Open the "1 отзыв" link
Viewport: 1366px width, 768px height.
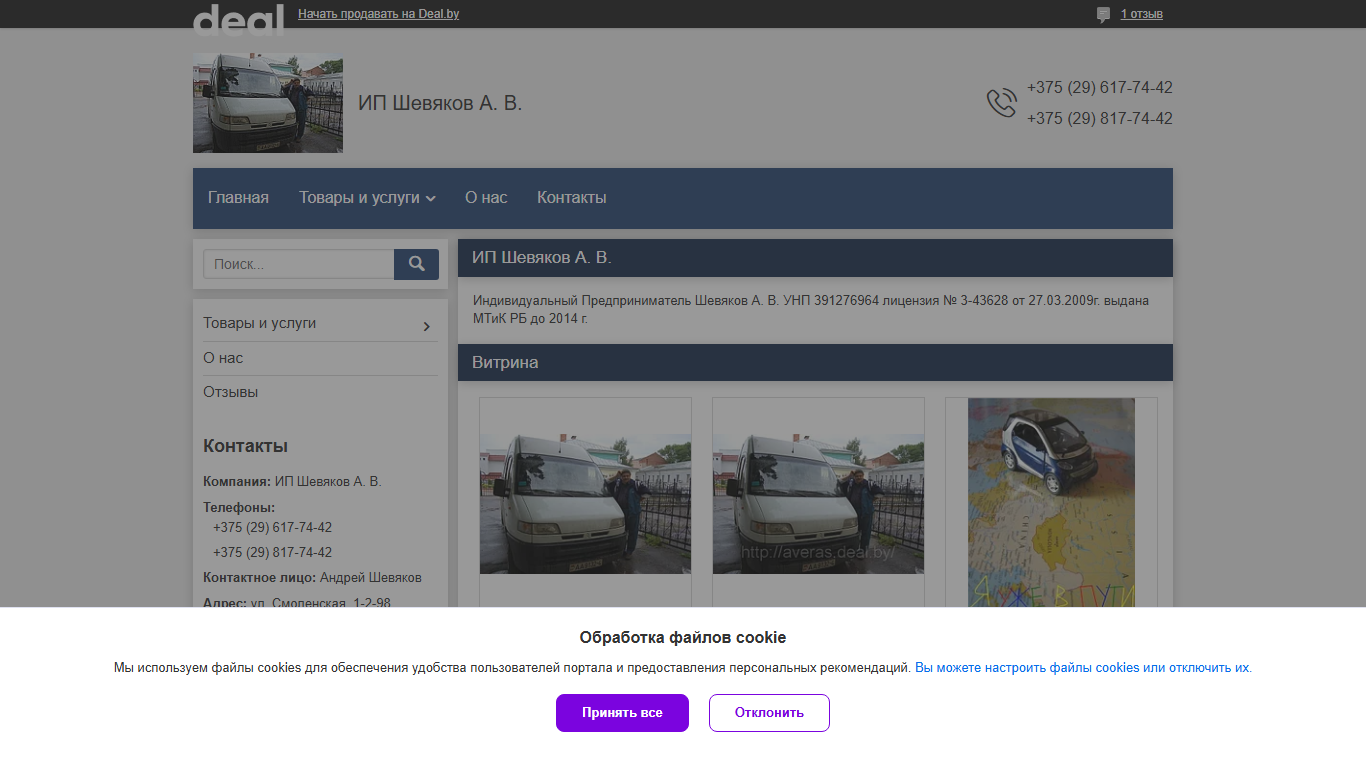pos(1141,14)
